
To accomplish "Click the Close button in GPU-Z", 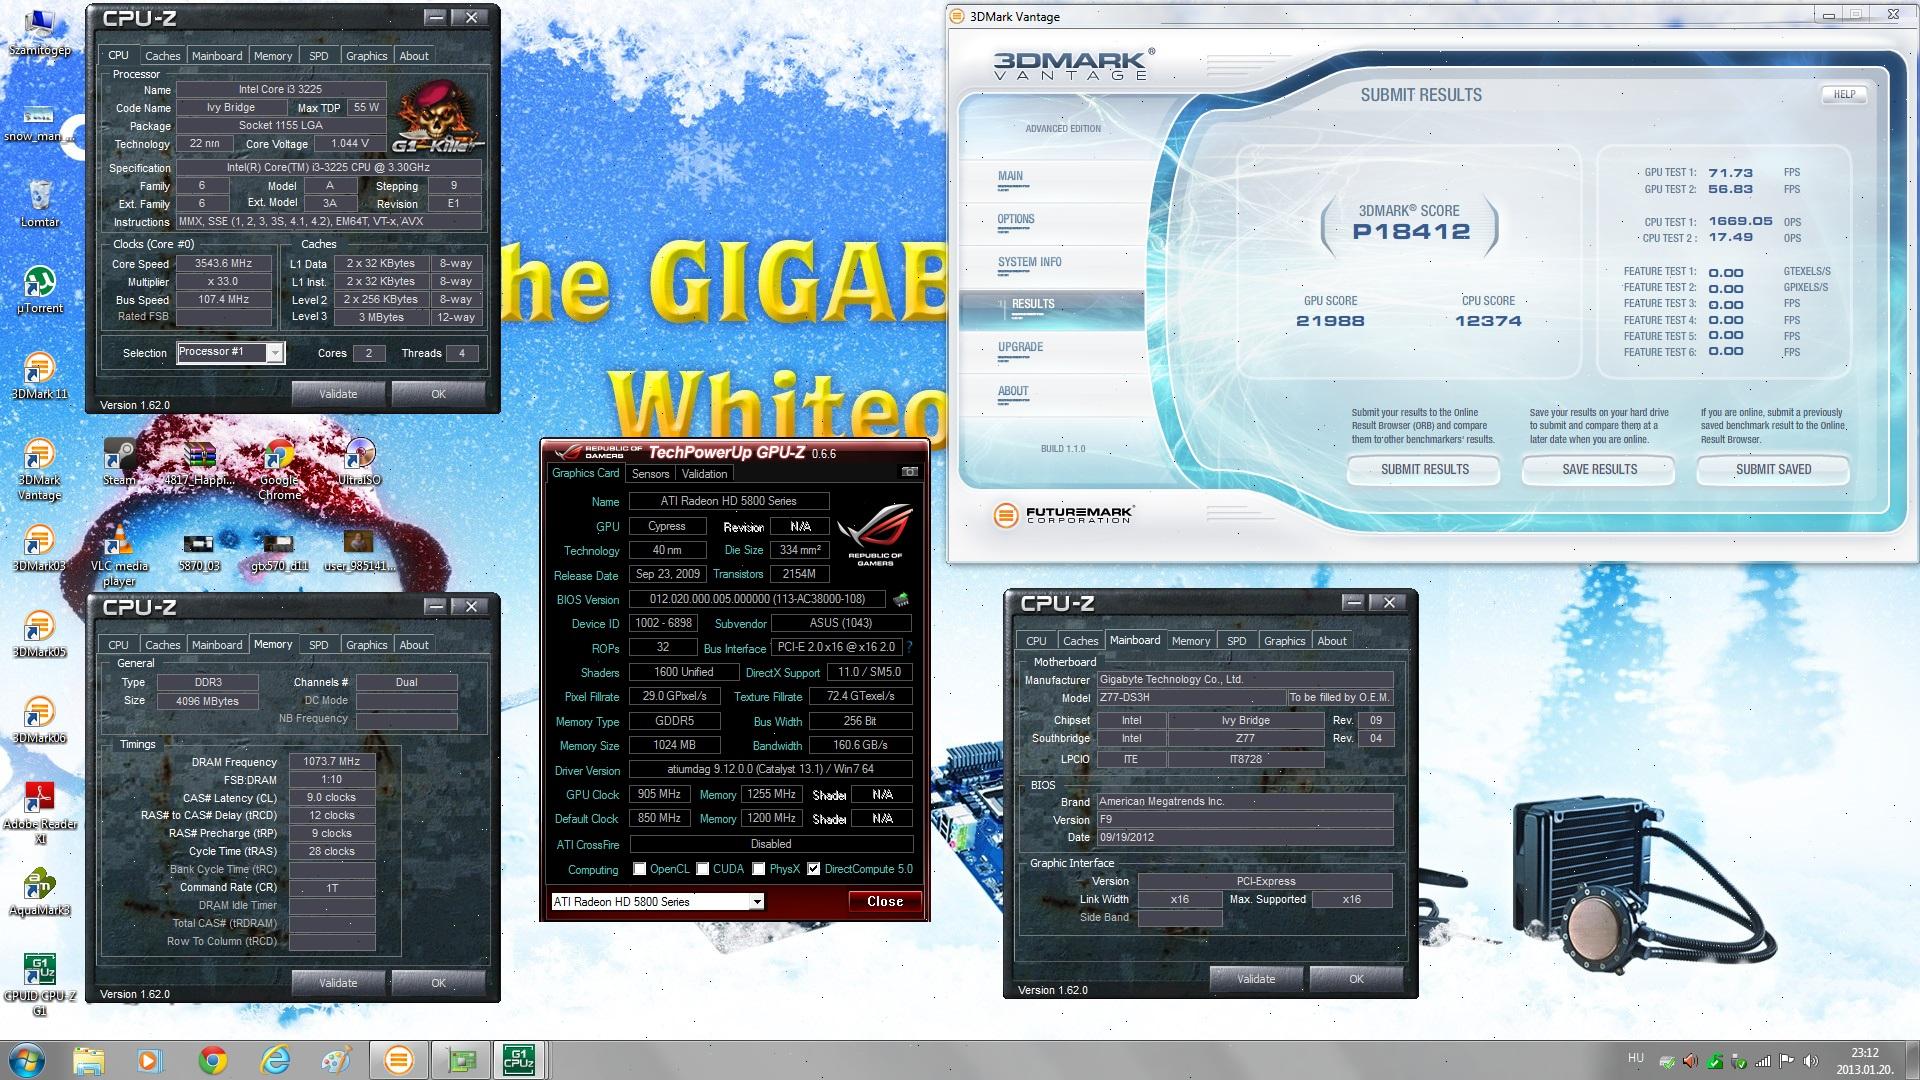I will coord(884,901).
